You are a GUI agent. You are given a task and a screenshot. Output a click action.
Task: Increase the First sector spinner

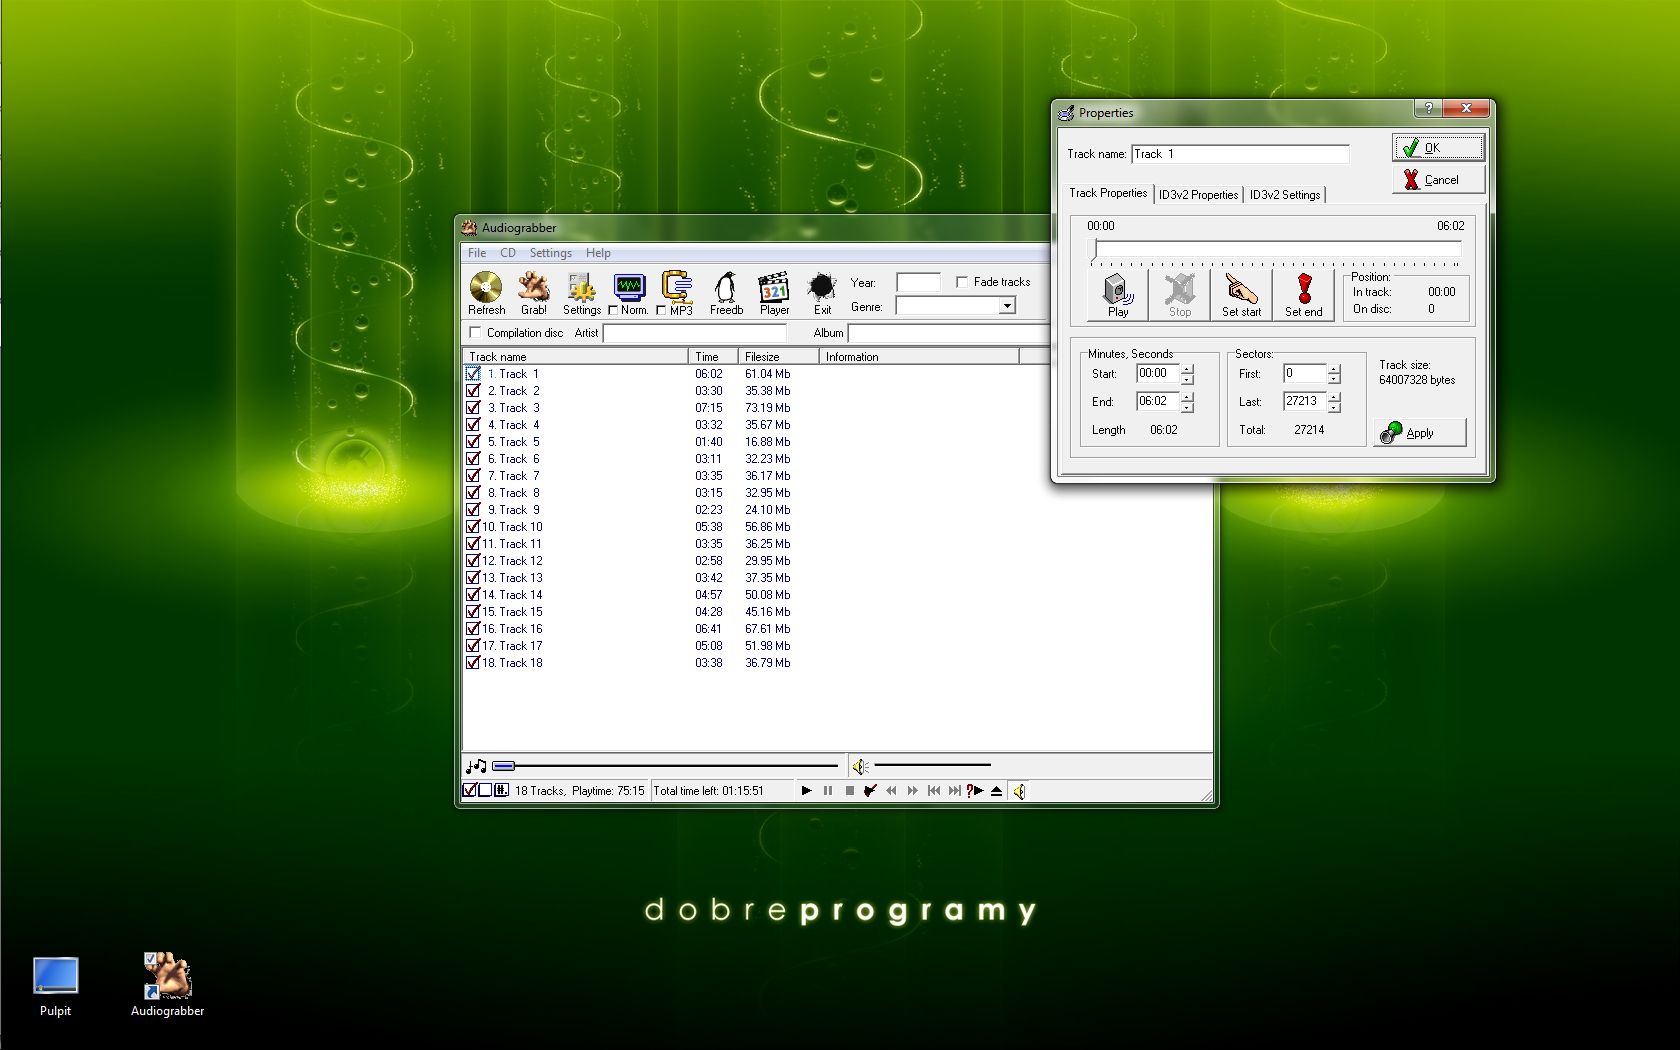pyautogui.click(x=1334, y=369)
